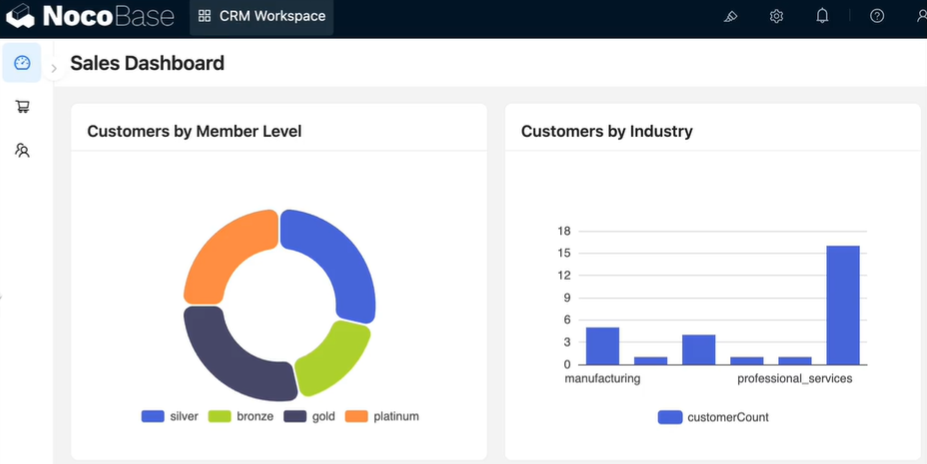Toggle the silver legend item
The height and width of the screenshot is (464, 927).
[170, 416]
